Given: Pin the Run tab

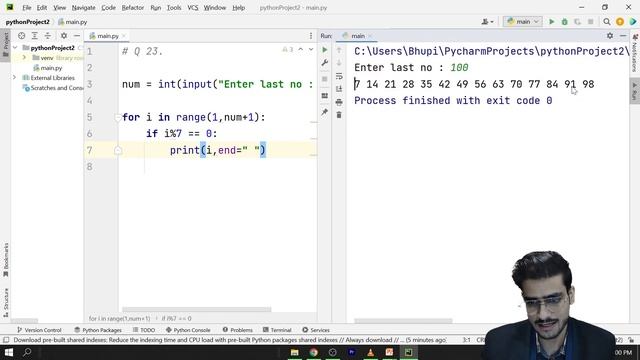Looking at the screenshot, I should tap(324, 112).
